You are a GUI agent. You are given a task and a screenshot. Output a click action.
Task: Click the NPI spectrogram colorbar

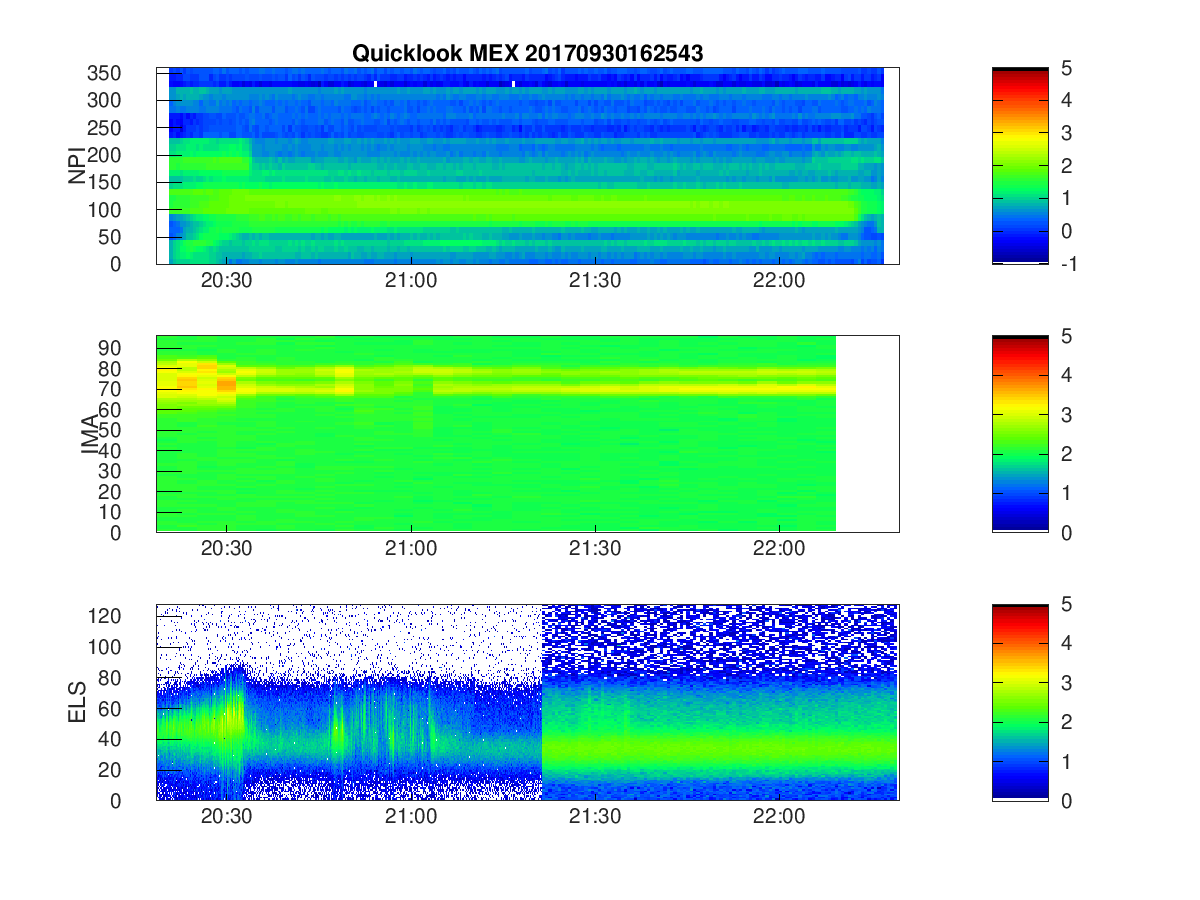point(1020,166)
